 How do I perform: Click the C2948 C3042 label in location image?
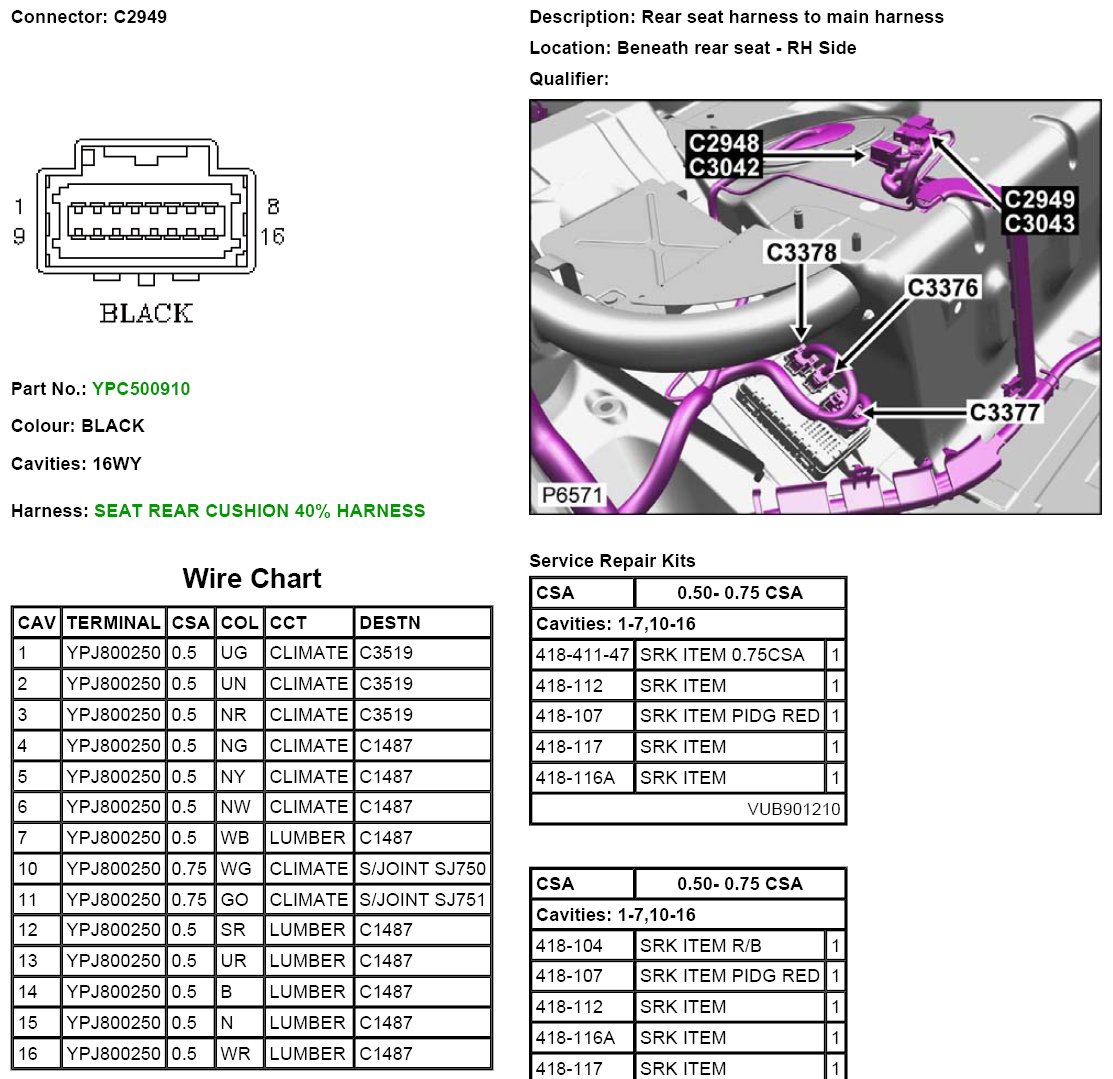click(x=723, y=155)
